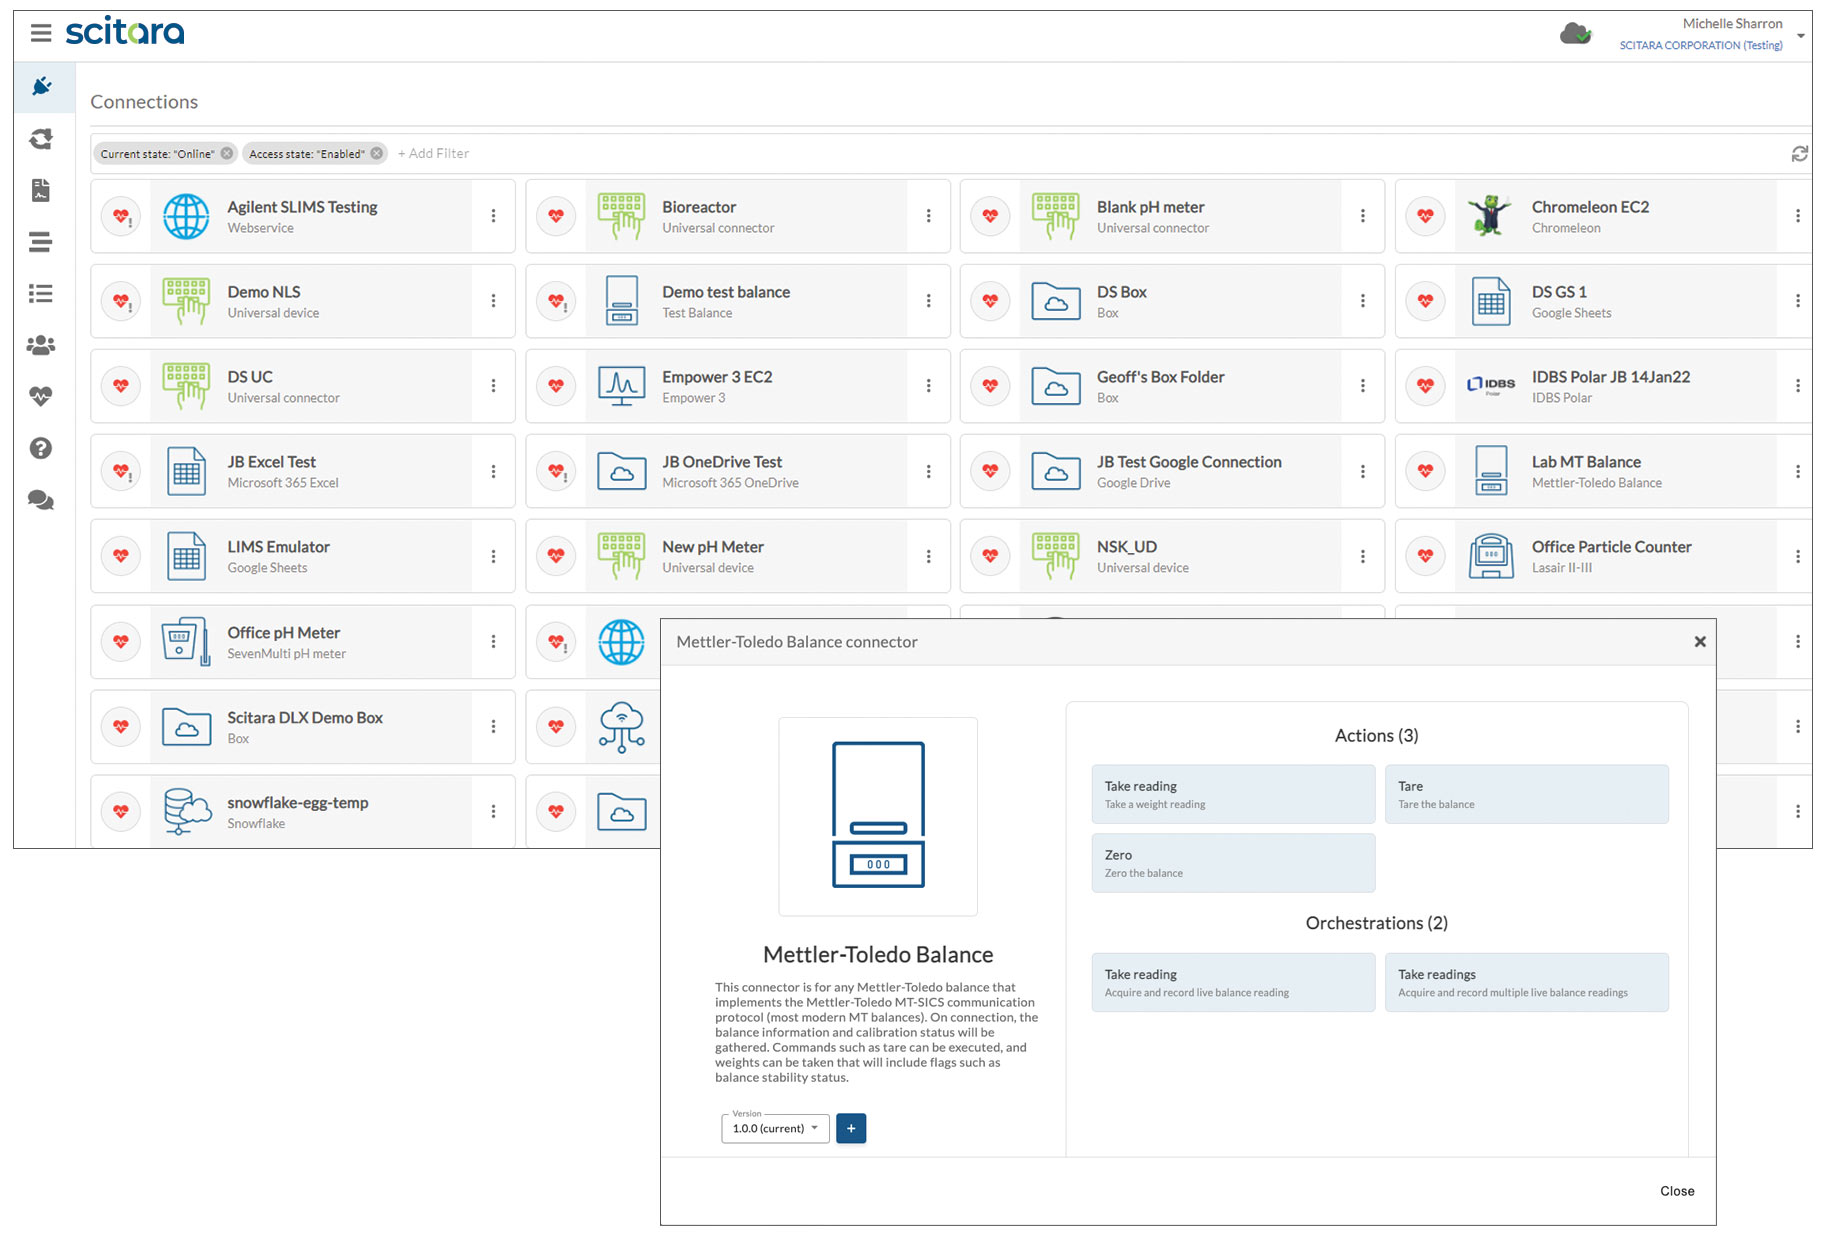Click the Demo test balance icon
1823x1235 pixels.
(x=621, y=301)
